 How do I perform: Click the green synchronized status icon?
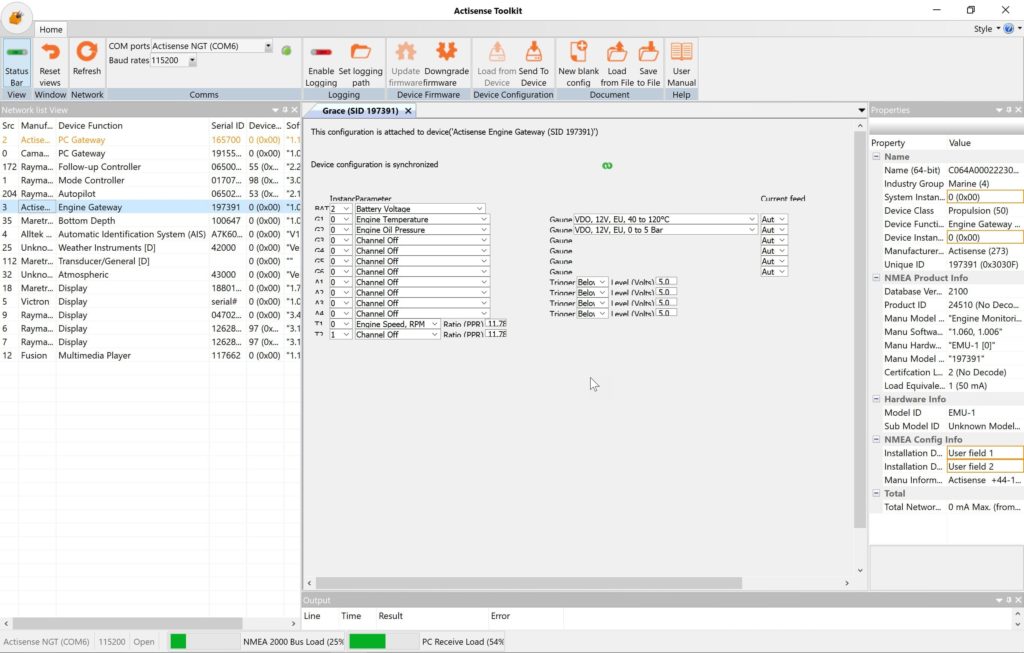(607, 166)
